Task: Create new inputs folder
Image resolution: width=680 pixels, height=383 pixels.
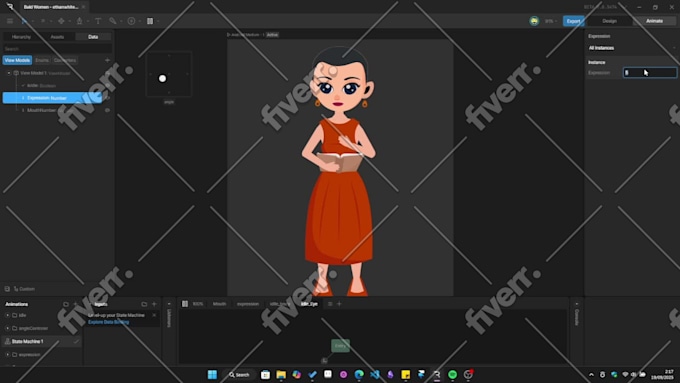Action: coord(144,304)
